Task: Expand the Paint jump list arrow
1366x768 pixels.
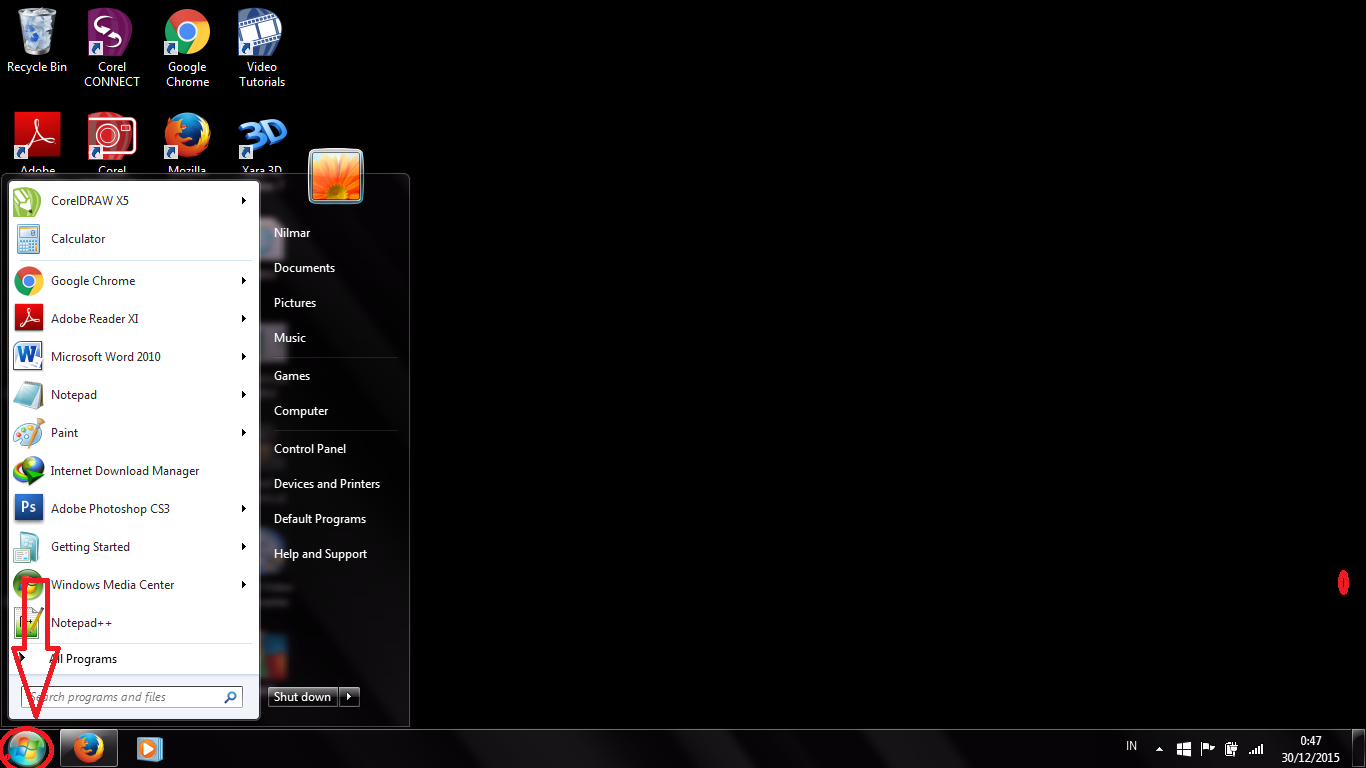Action: tap(243, 433)
